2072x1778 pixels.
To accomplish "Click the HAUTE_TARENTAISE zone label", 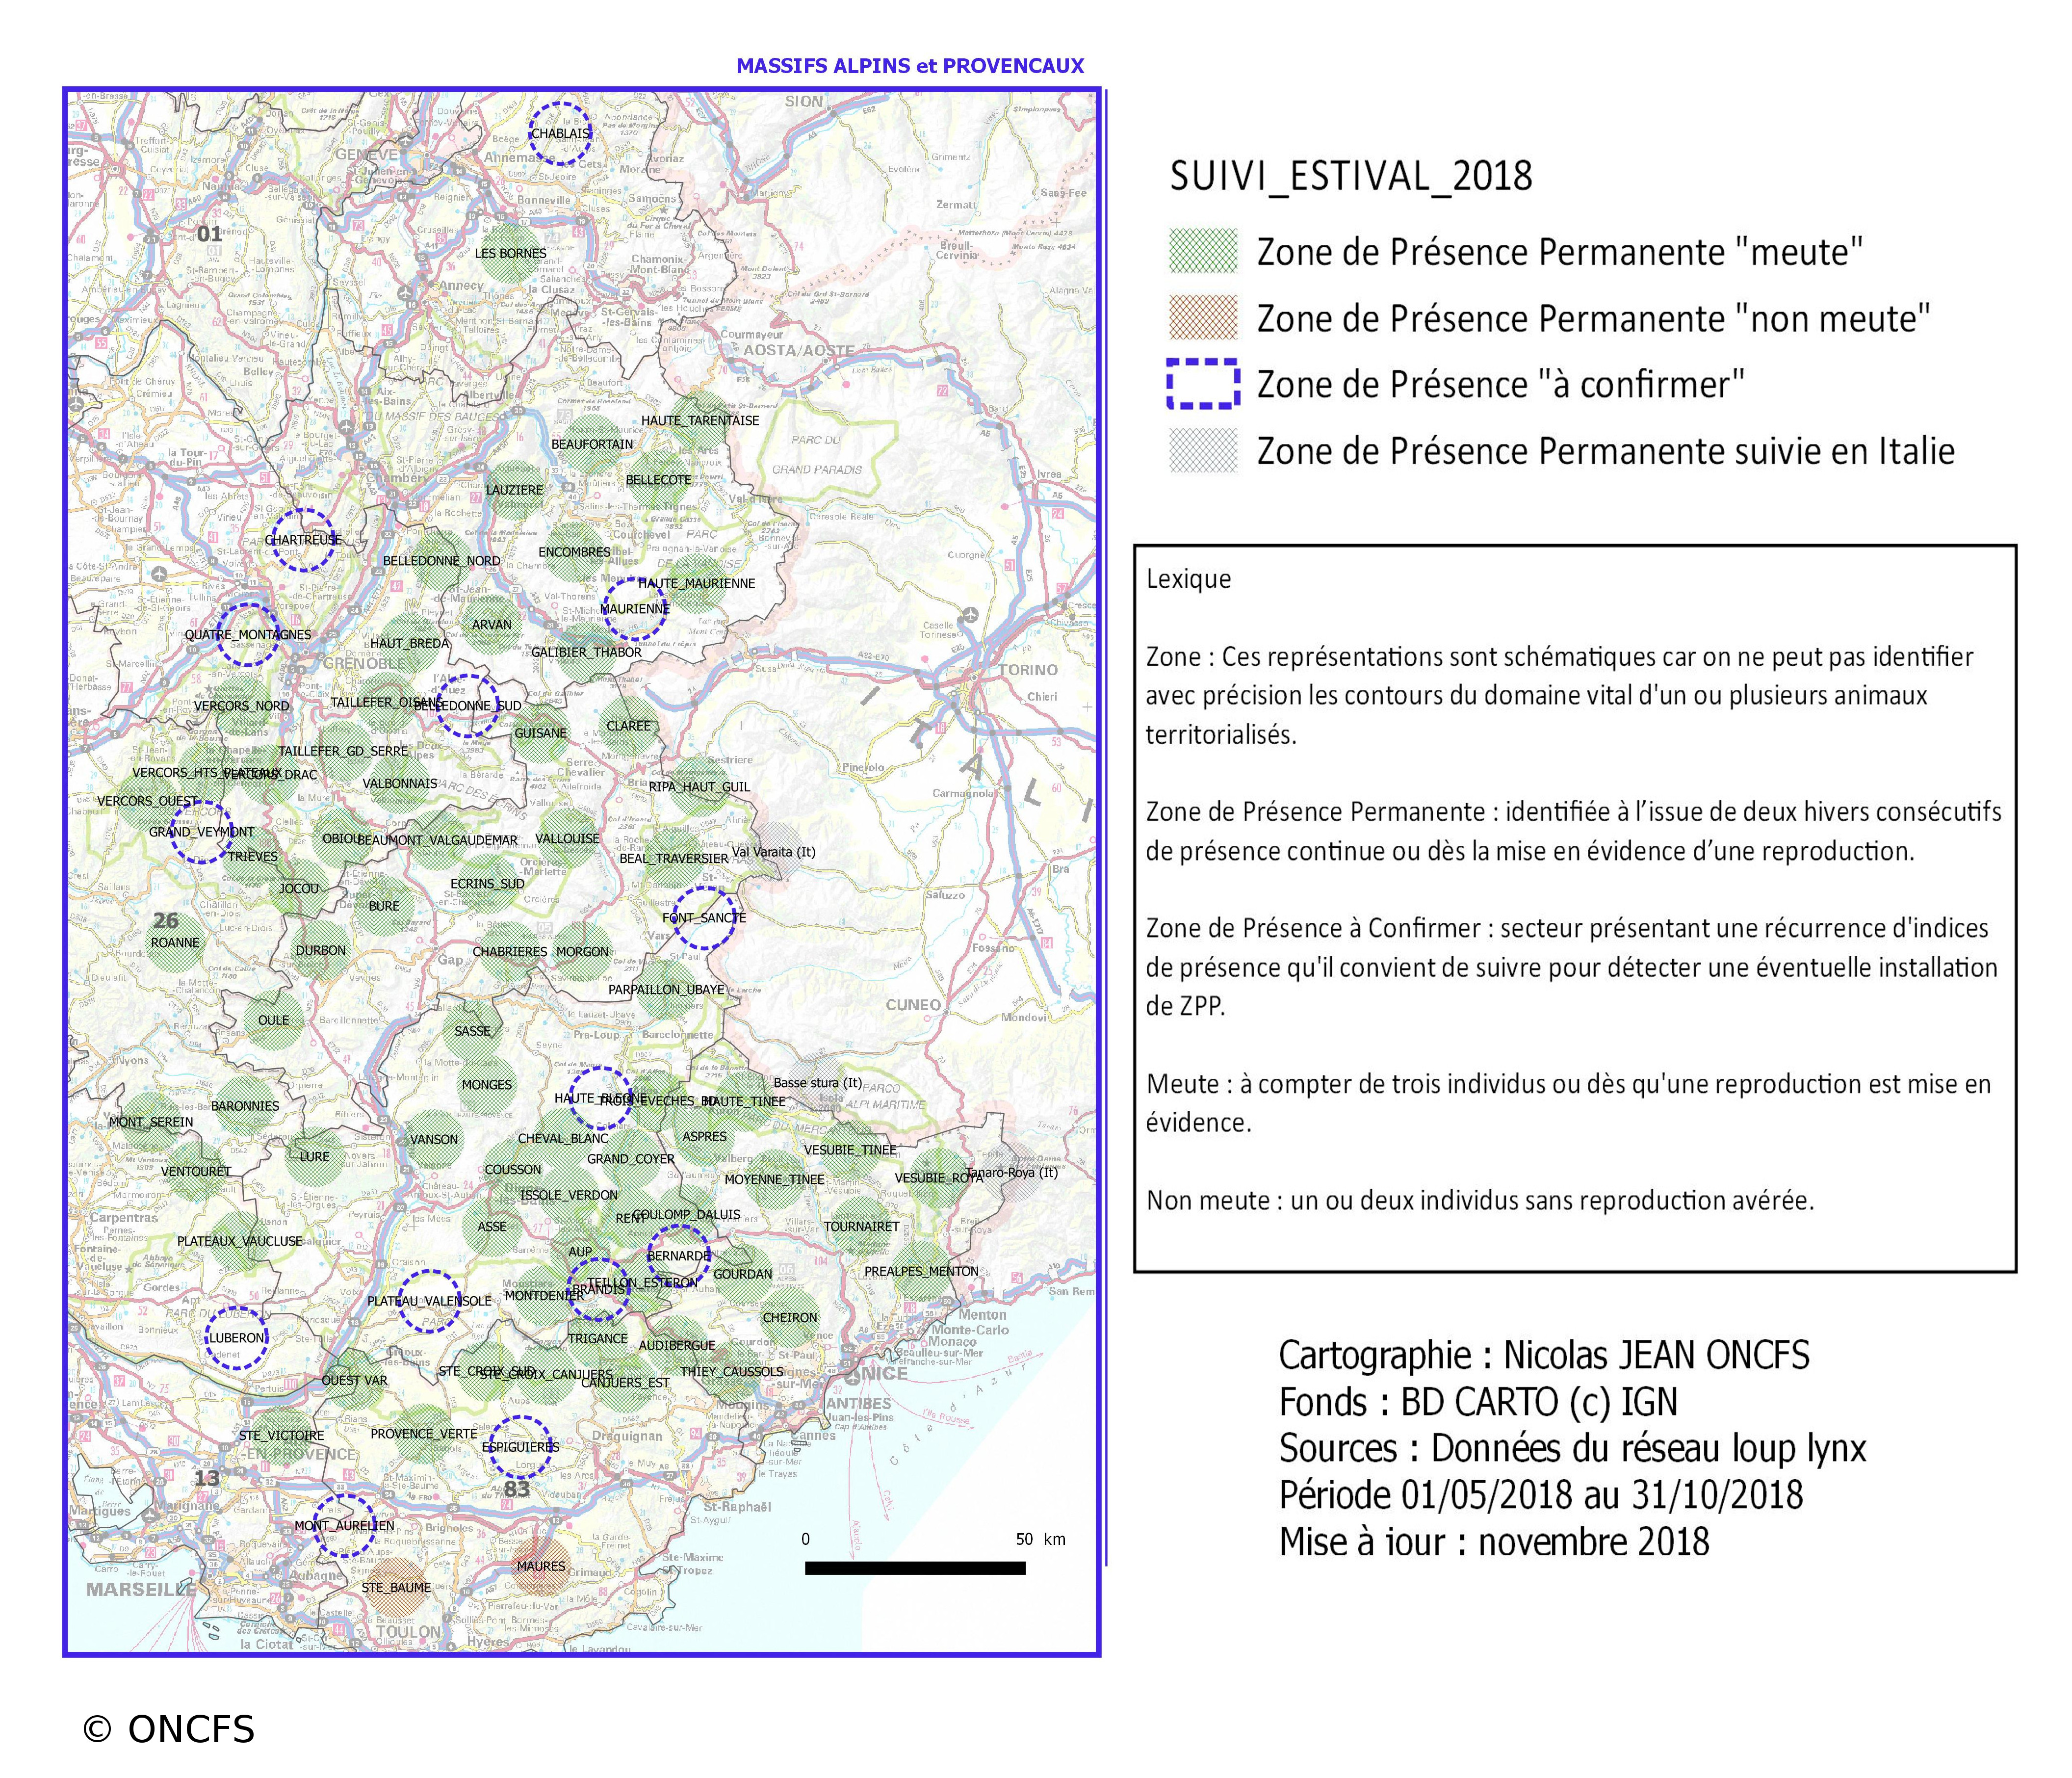I will [x=700, y=420].
